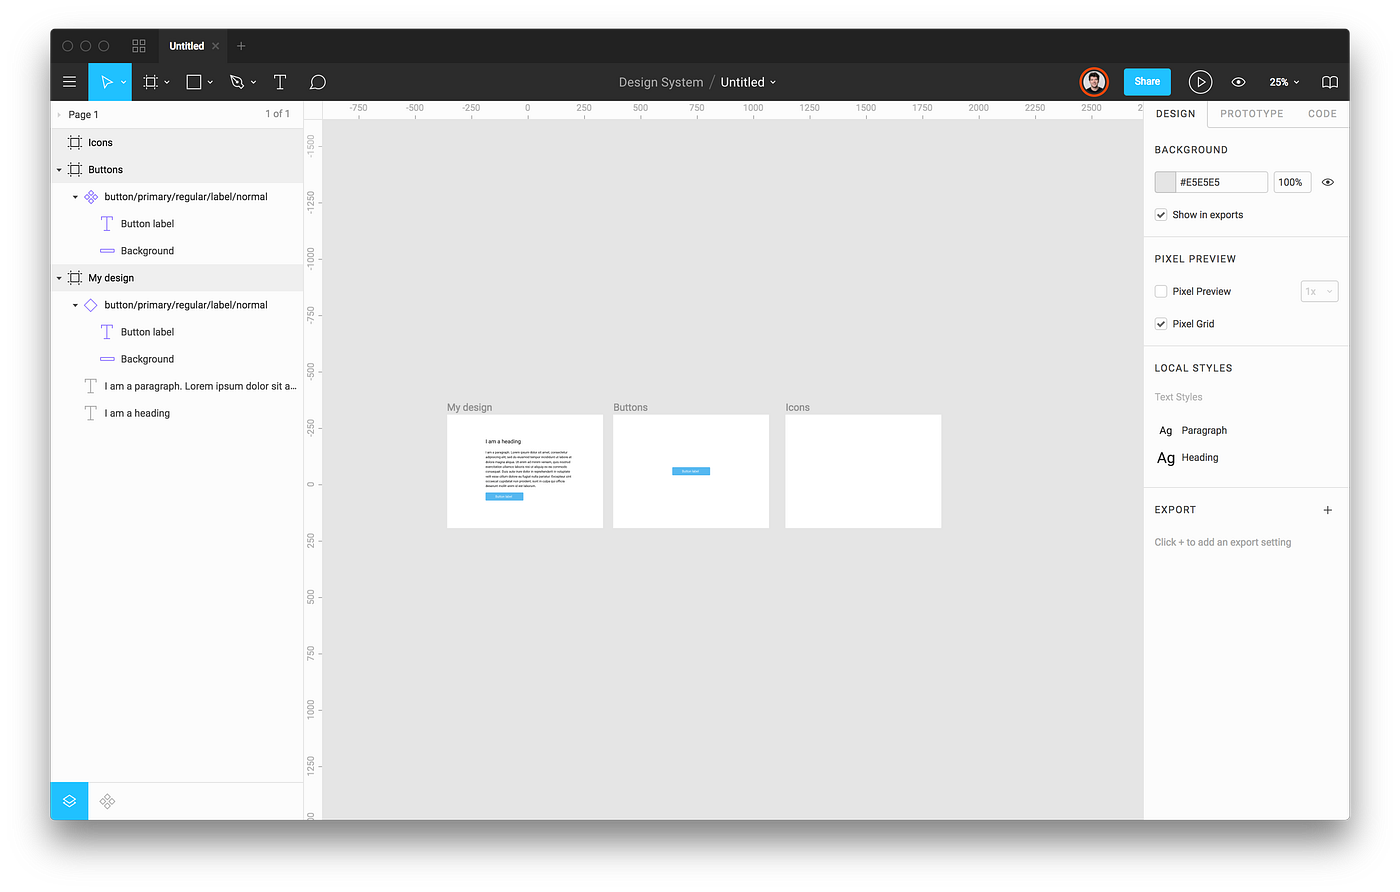Select the Icons layer row

[x=177, y=142]
